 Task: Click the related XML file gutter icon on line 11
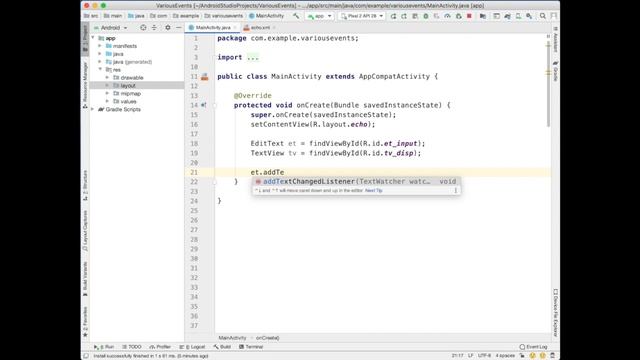click(x=204, y=77)
